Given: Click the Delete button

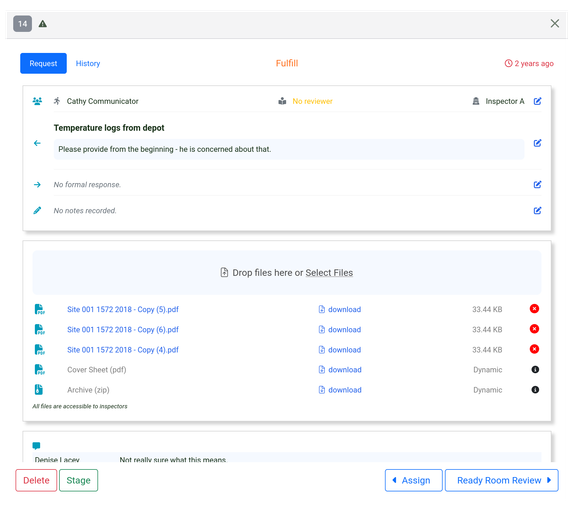Looking at the screenshot, I should tap(36, 480).
